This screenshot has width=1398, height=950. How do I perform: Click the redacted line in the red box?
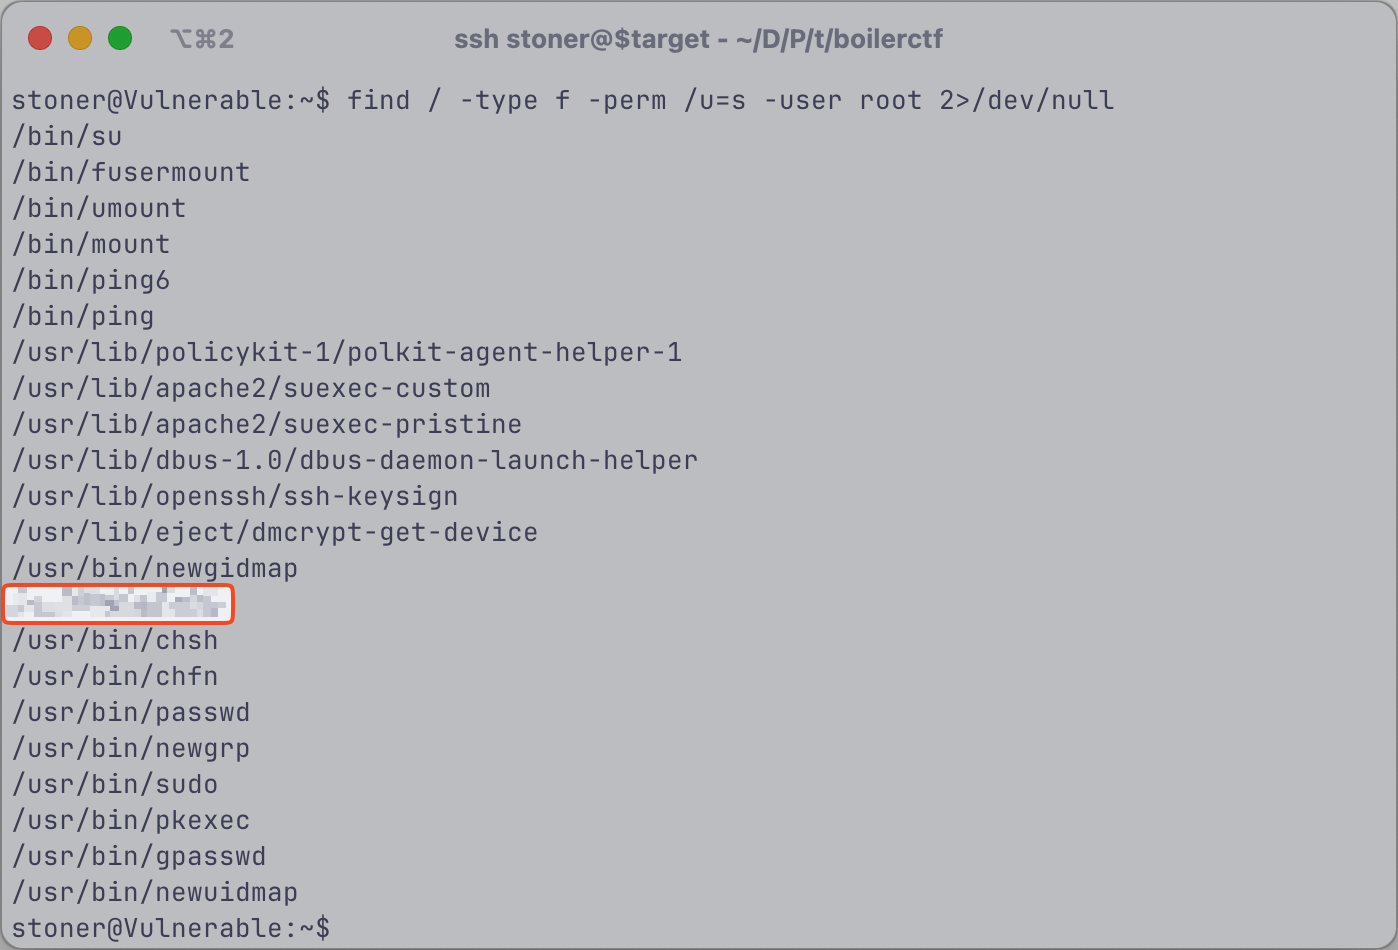(118, 604)
